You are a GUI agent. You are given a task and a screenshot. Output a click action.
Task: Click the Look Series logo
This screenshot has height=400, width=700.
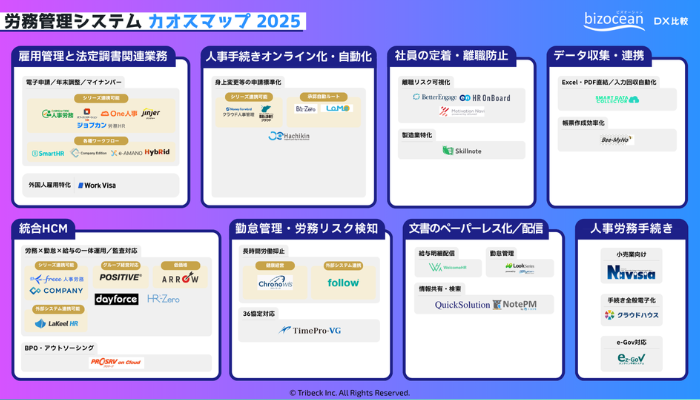[x=520, y=268]
